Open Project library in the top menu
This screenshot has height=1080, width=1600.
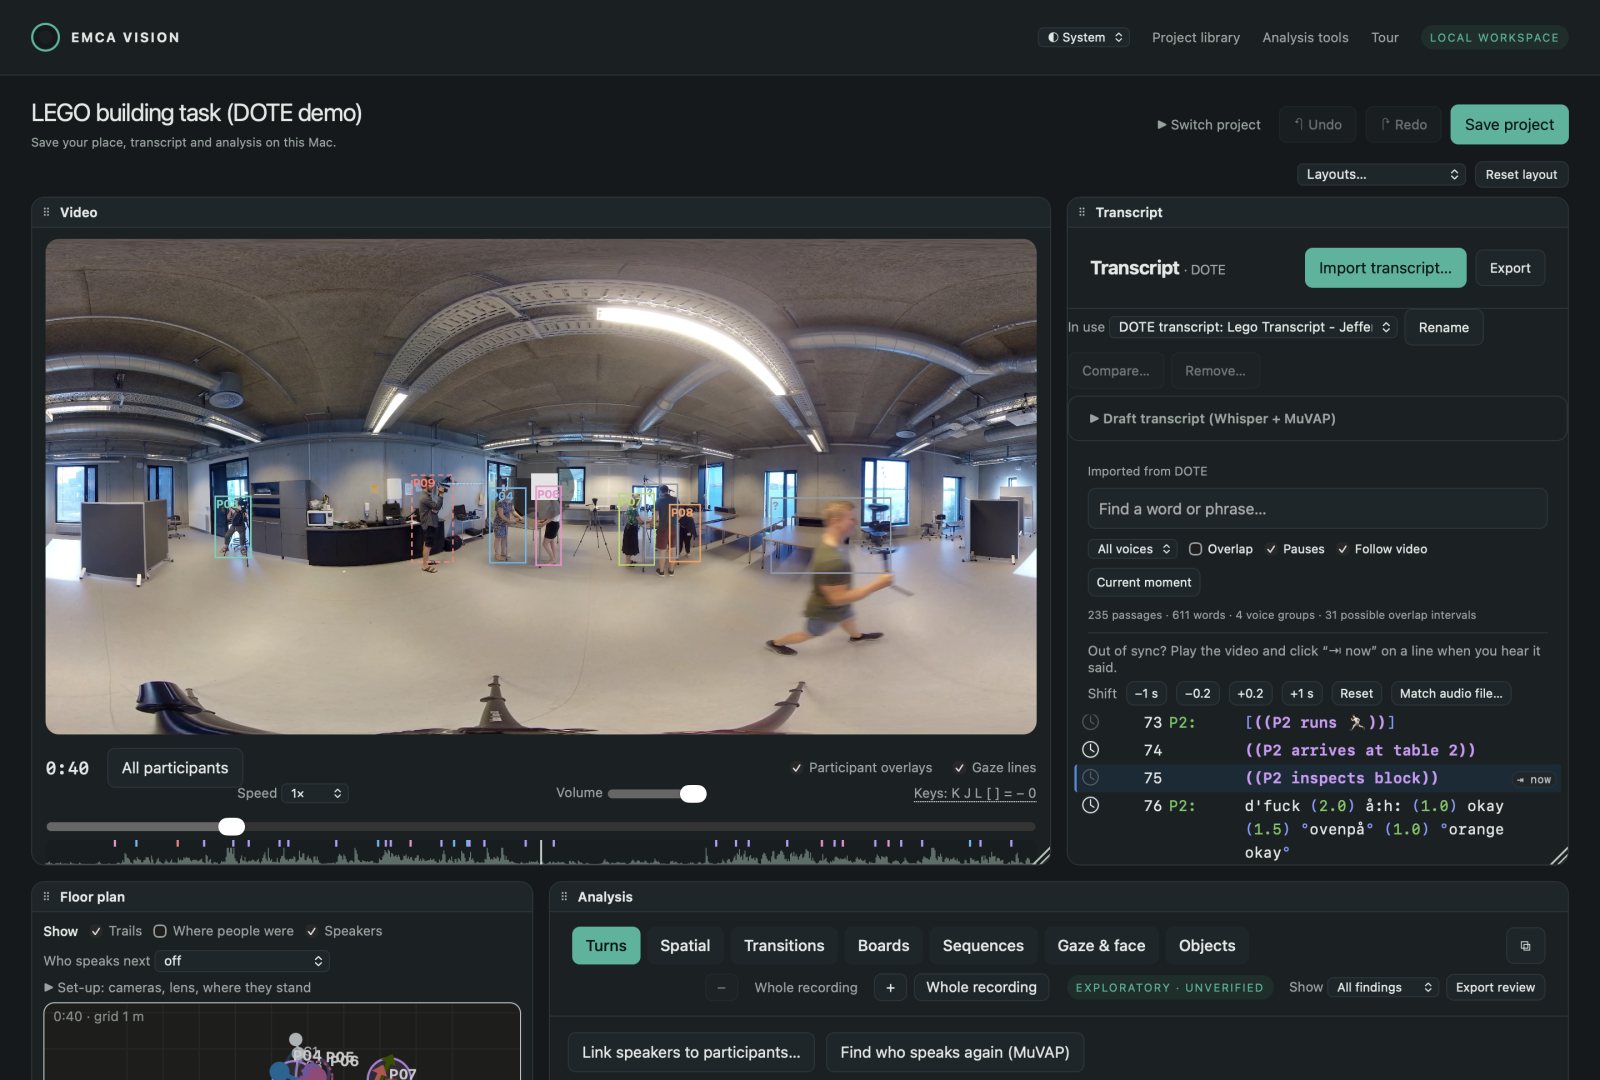click(x=1196, y=37)
